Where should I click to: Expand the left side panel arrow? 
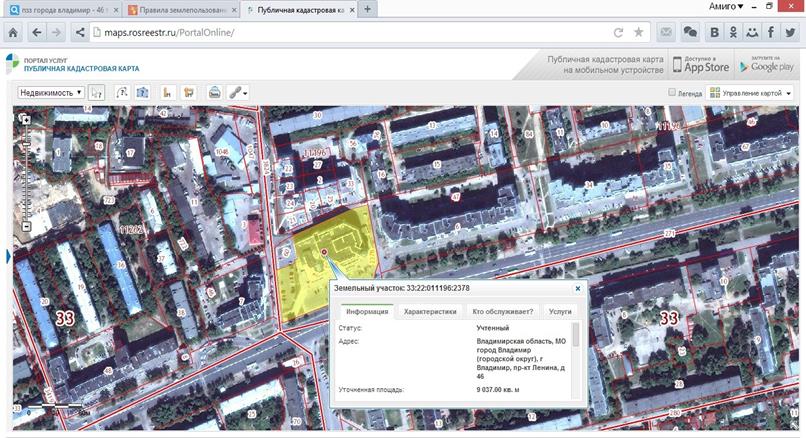point(9,256)
